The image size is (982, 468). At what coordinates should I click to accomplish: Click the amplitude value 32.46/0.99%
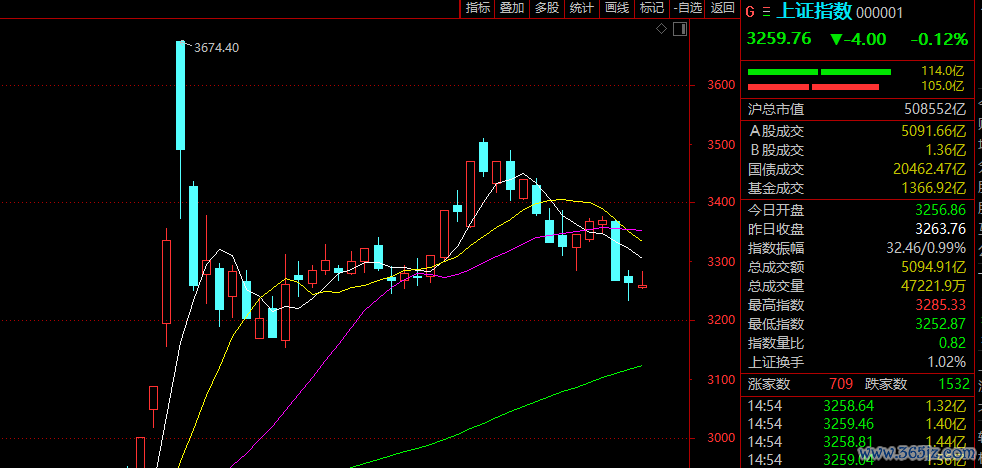926,247
